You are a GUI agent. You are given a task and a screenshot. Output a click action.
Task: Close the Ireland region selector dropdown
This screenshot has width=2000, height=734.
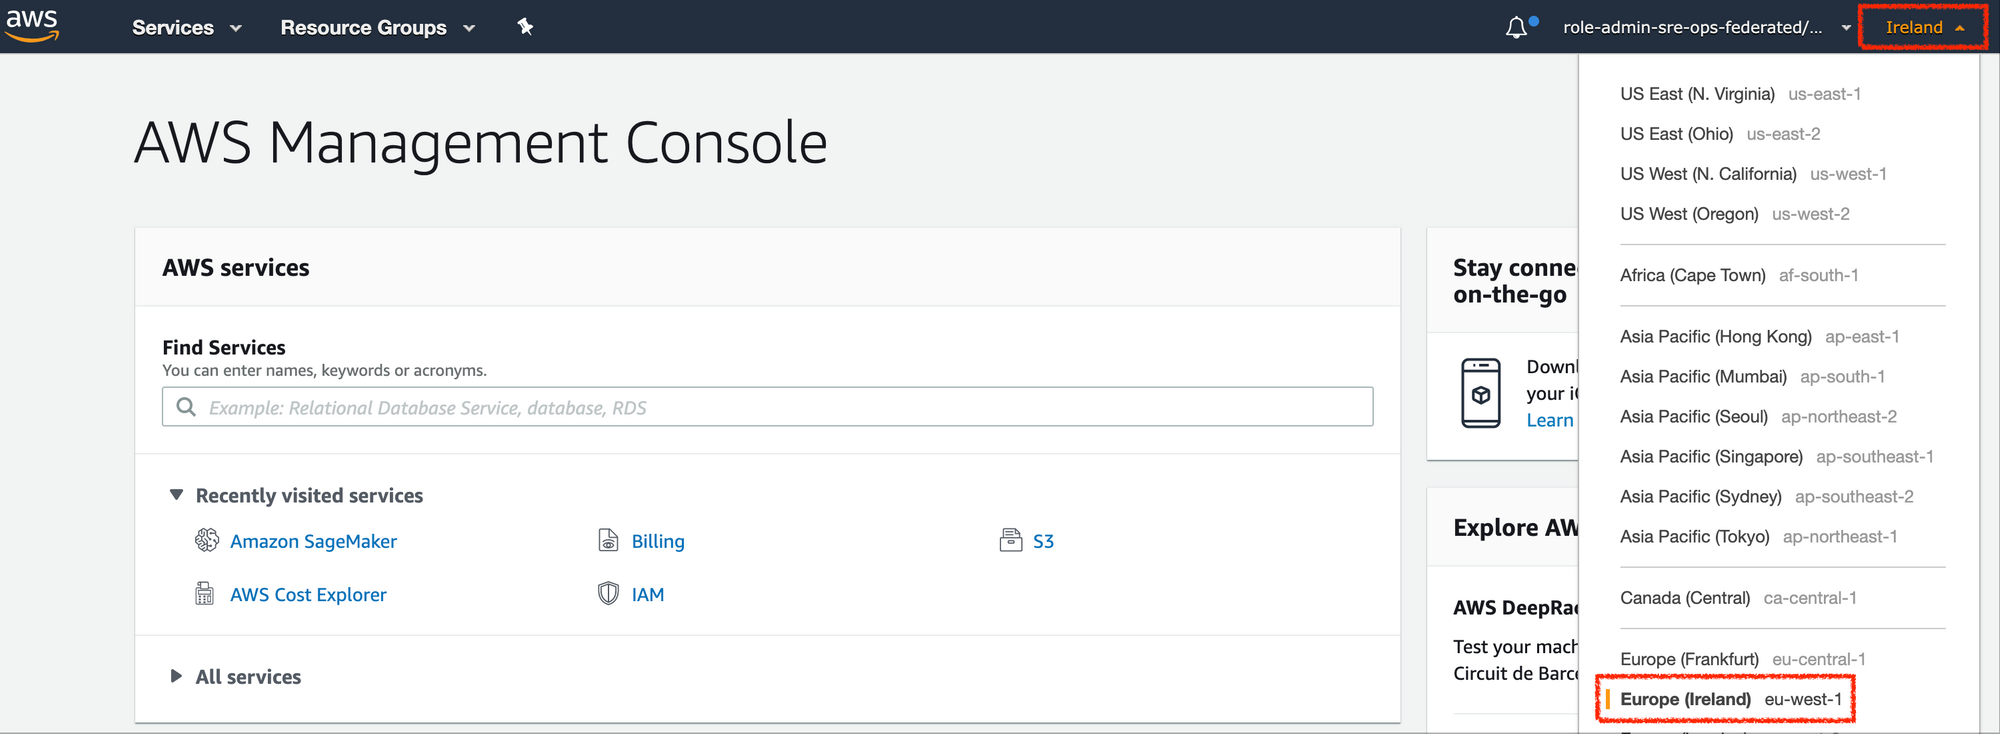point(1923,27)
